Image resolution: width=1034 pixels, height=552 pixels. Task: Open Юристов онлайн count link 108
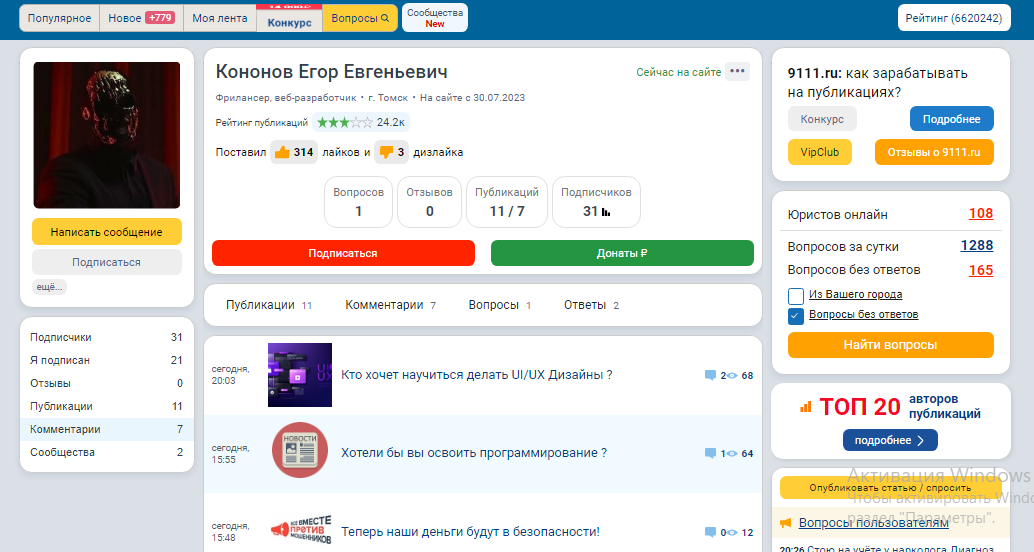tap(980, 214)
